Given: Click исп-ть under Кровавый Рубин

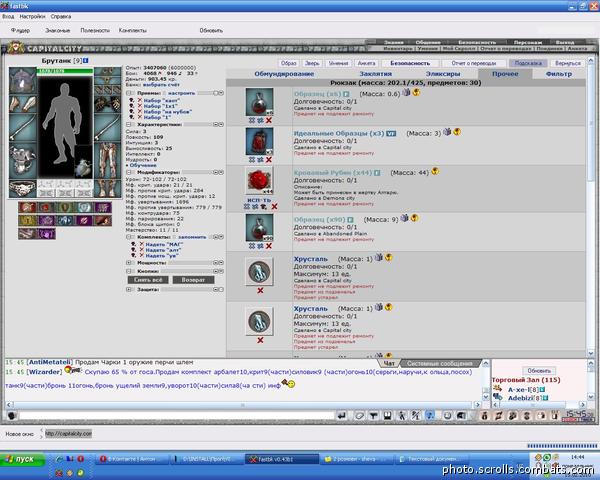Looking at the screenshot, I should click(259, 200).
